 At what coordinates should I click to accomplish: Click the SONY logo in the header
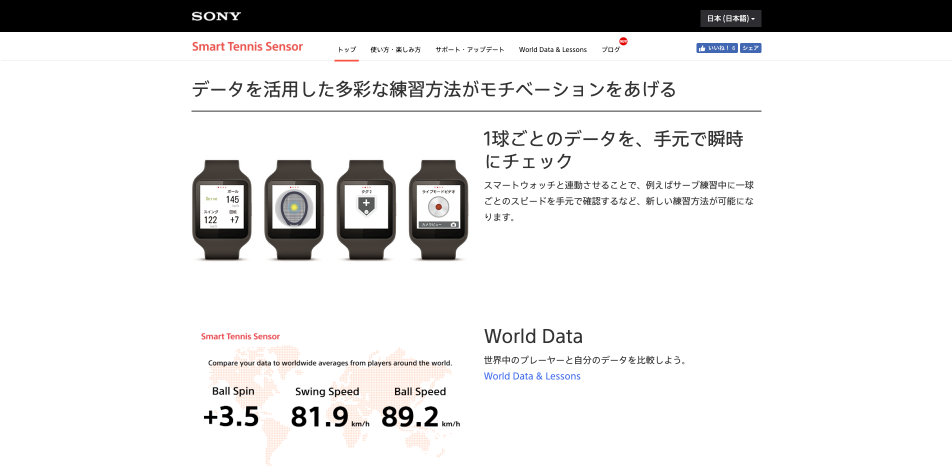click(x=216, y=16)
